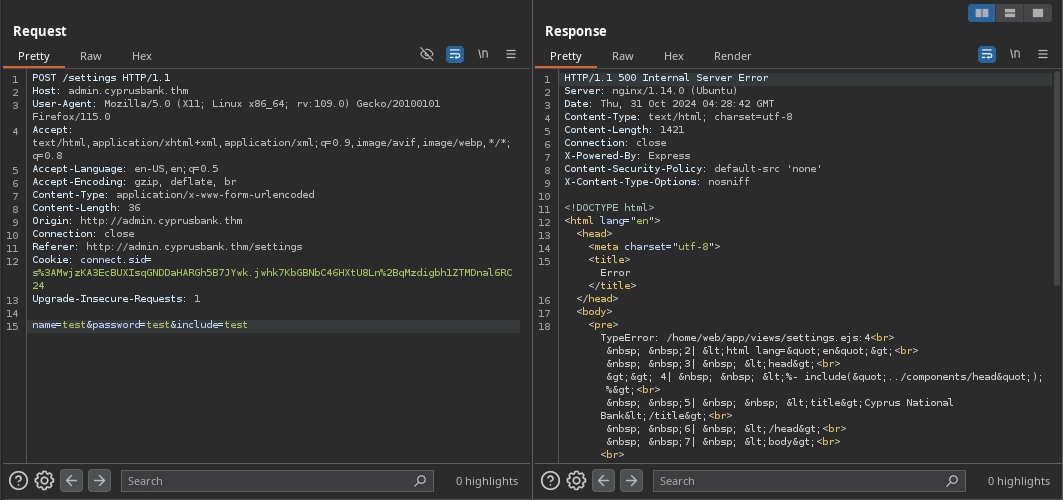The height and width of the screenshot is (500, 1063).
Task: Go to previous match in Request search
Action: 72,481
